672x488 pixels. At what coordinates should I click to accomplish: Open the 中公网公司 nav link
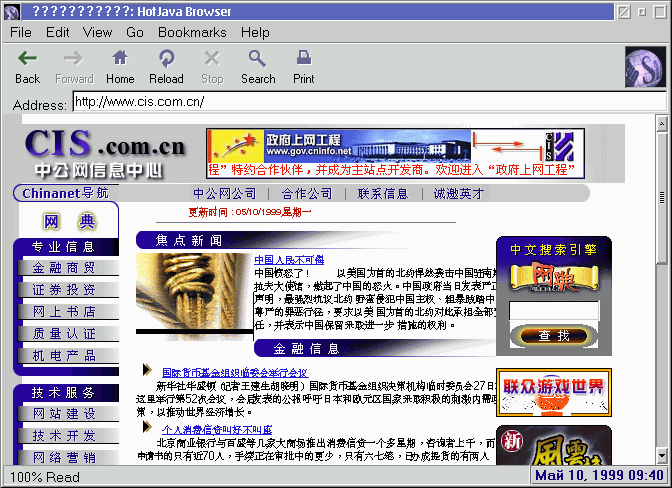tap(225, 194)
